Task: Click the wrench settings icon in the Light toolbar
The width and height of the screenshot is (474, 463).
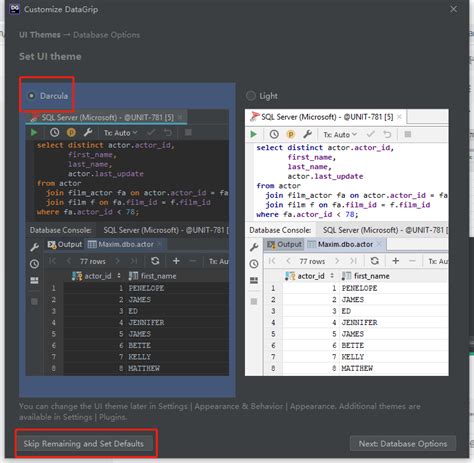Action: tap(307, 134)
